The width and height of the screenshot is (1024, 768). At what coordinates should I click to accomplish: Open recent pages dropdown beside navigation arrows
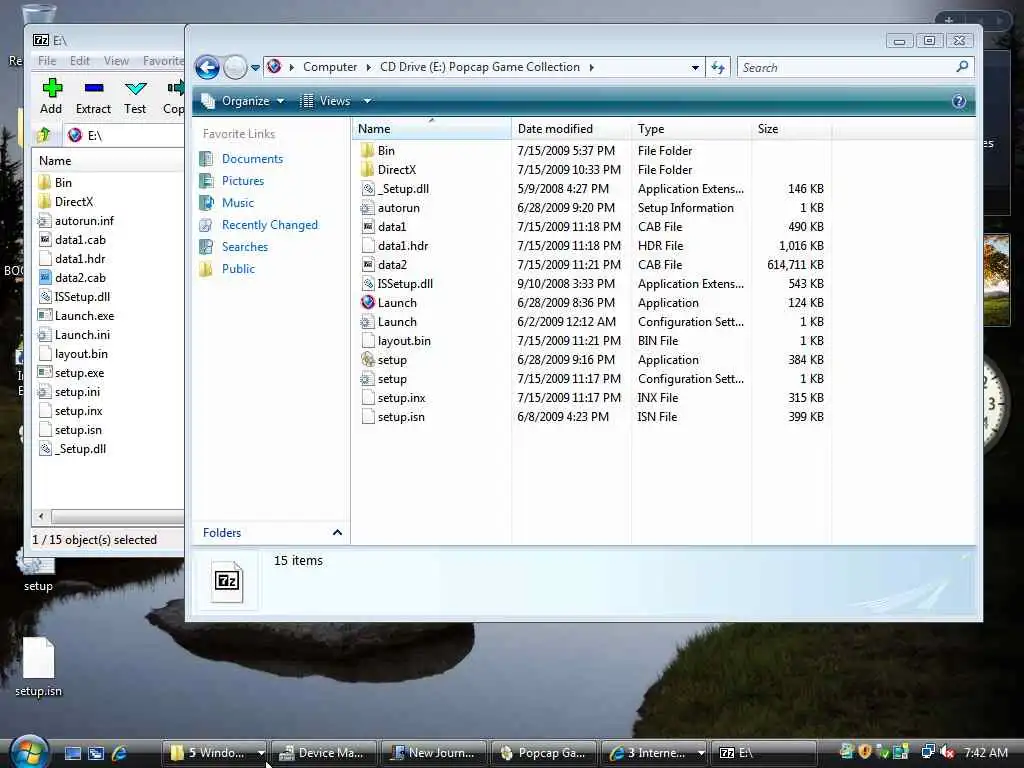(255, 67)
